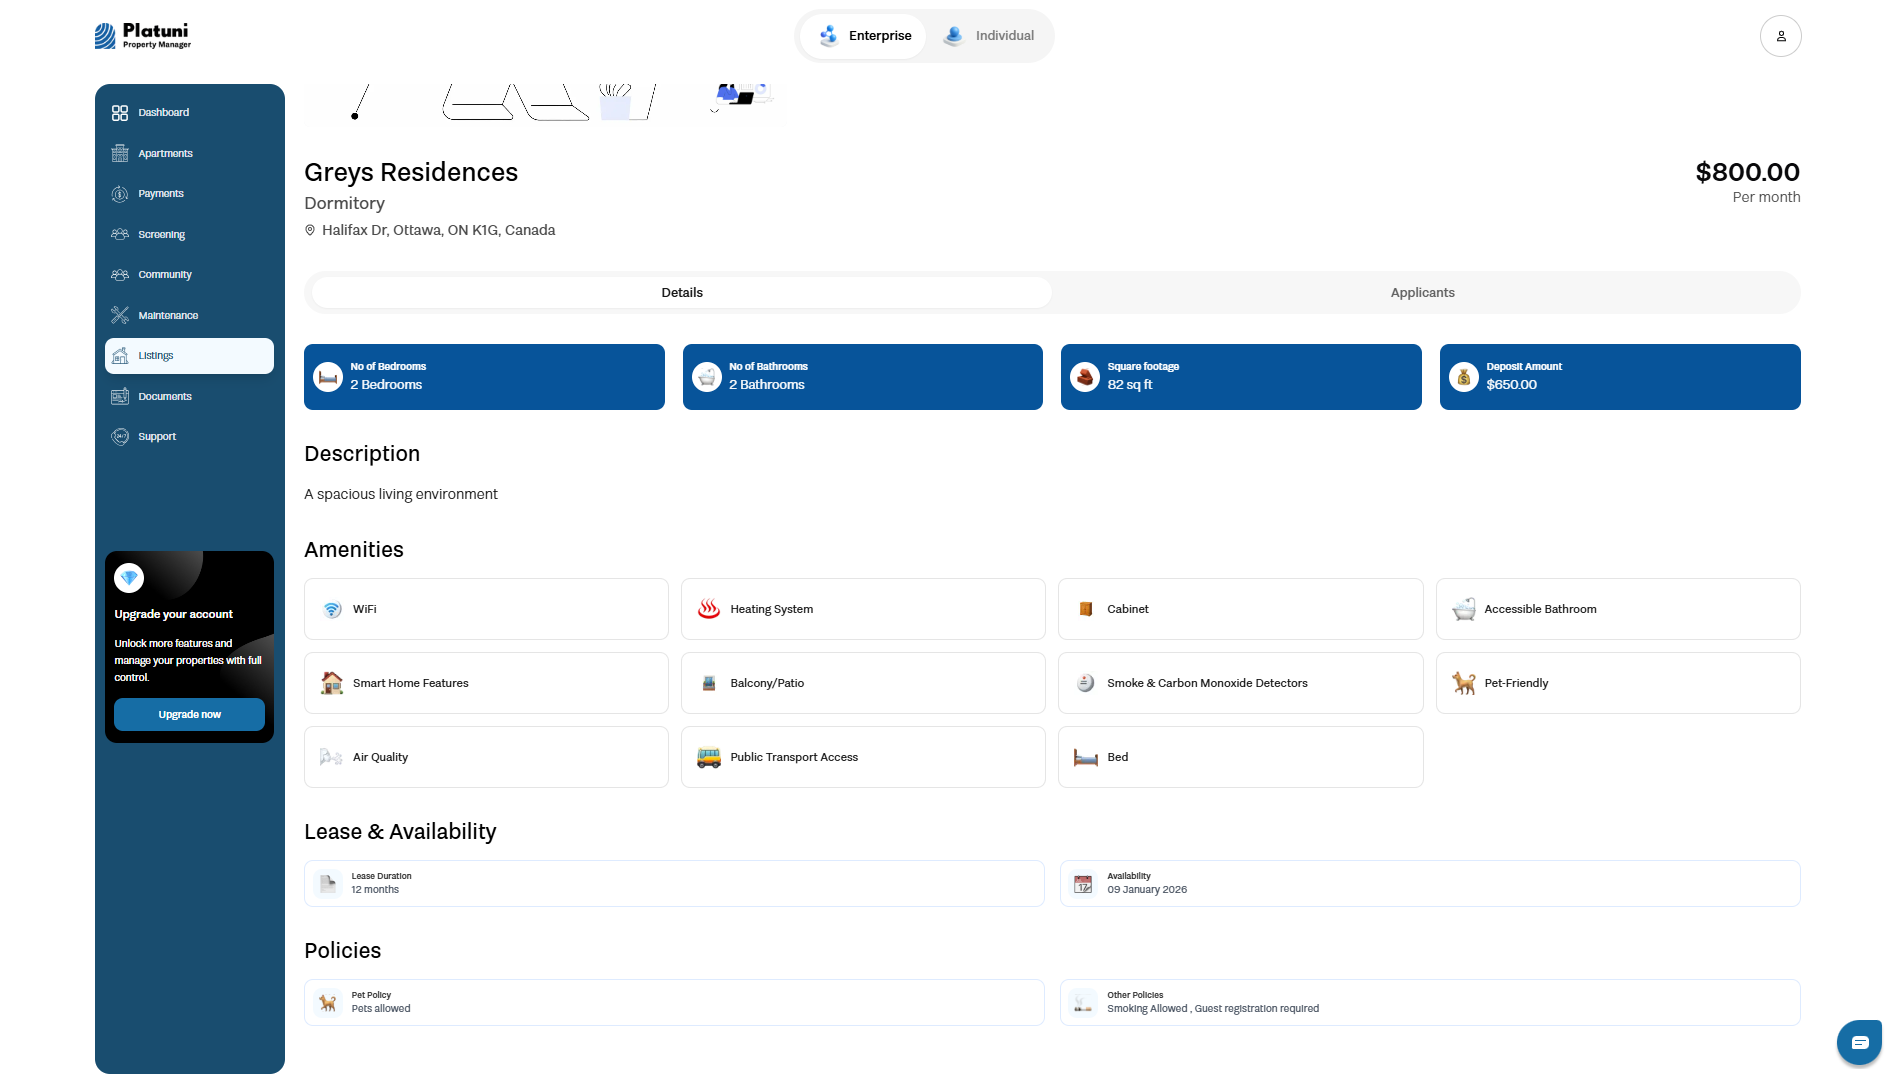Click the Community group icon
This screenshot has width=1894, height=1079.
[x=120, y=275]
